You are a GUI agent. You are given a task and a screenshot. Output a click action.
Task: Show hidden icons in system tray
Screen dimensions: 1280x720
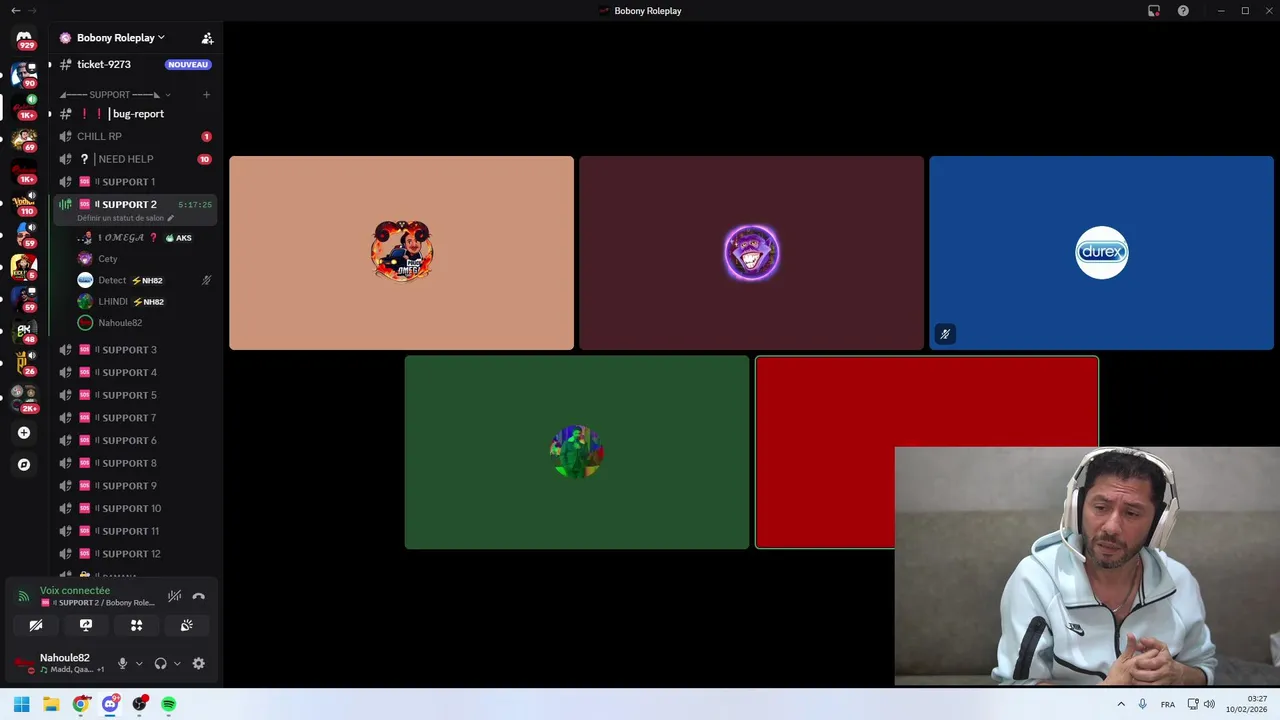click(x=1121, y=704)
